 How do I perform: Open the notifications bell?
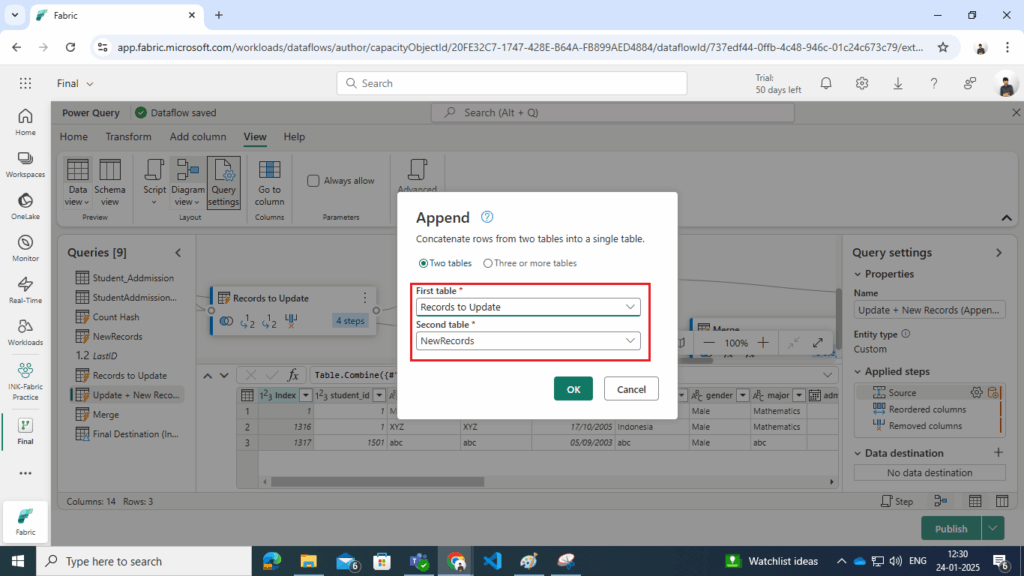pyautogui.click(x=826, y=83)
